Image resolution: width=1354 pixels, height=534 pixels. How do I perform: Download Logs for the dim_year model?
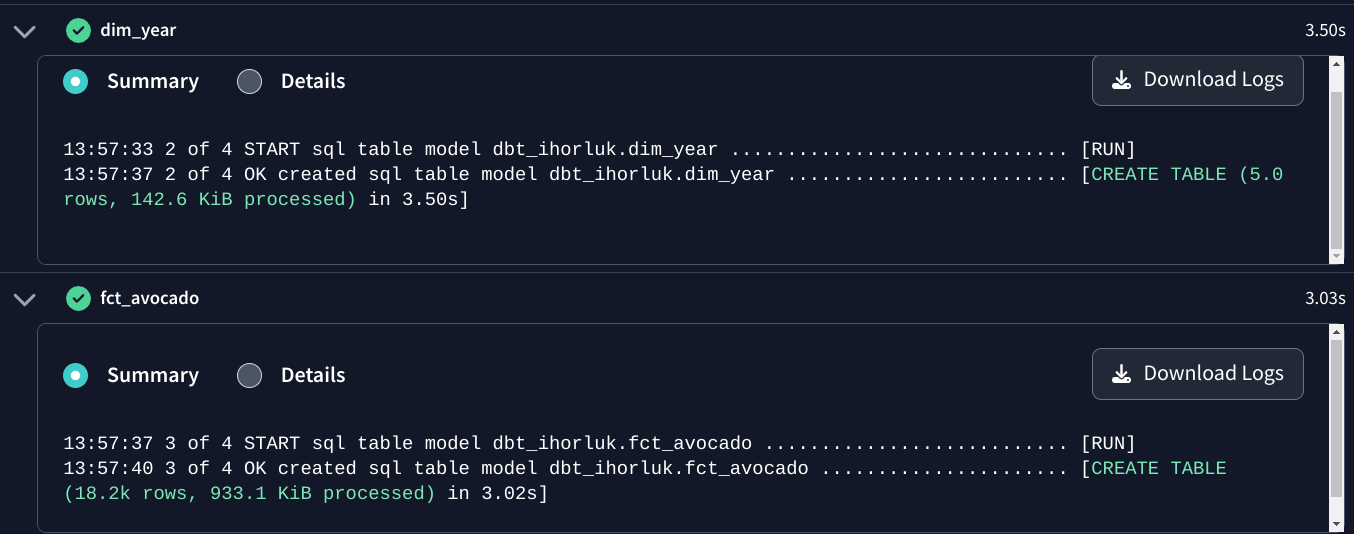click(1198, 80)
